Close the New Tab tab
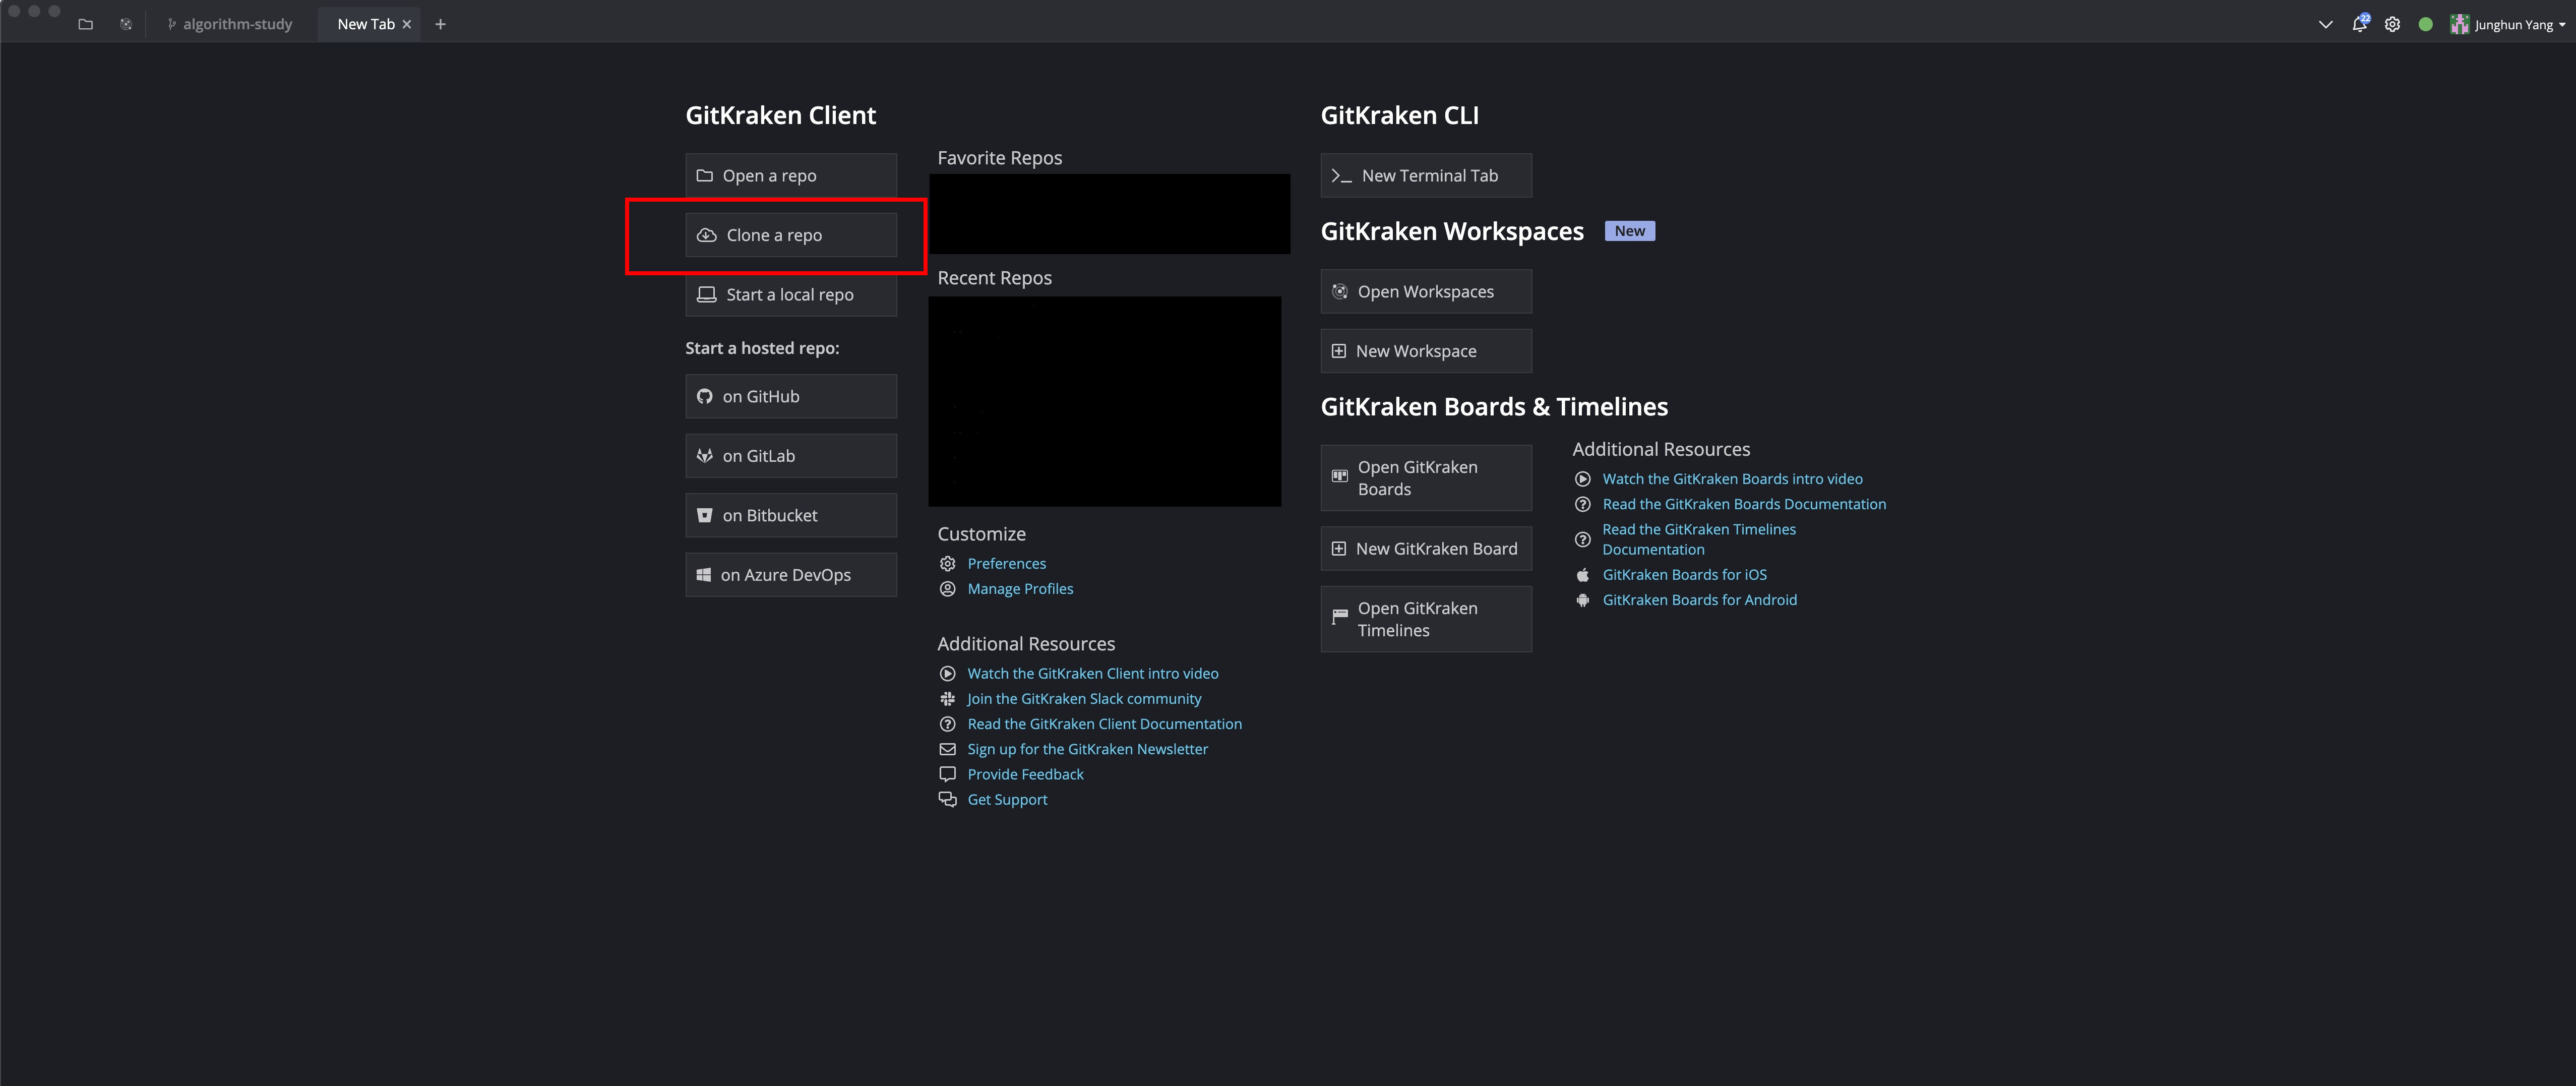This screenshot has width=2576, height=1086. 407,24
